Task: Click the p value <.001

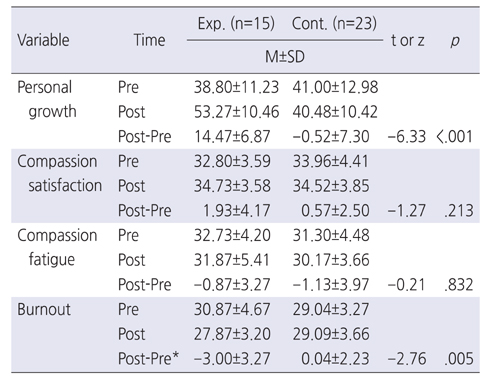Action: coord(455,136)
